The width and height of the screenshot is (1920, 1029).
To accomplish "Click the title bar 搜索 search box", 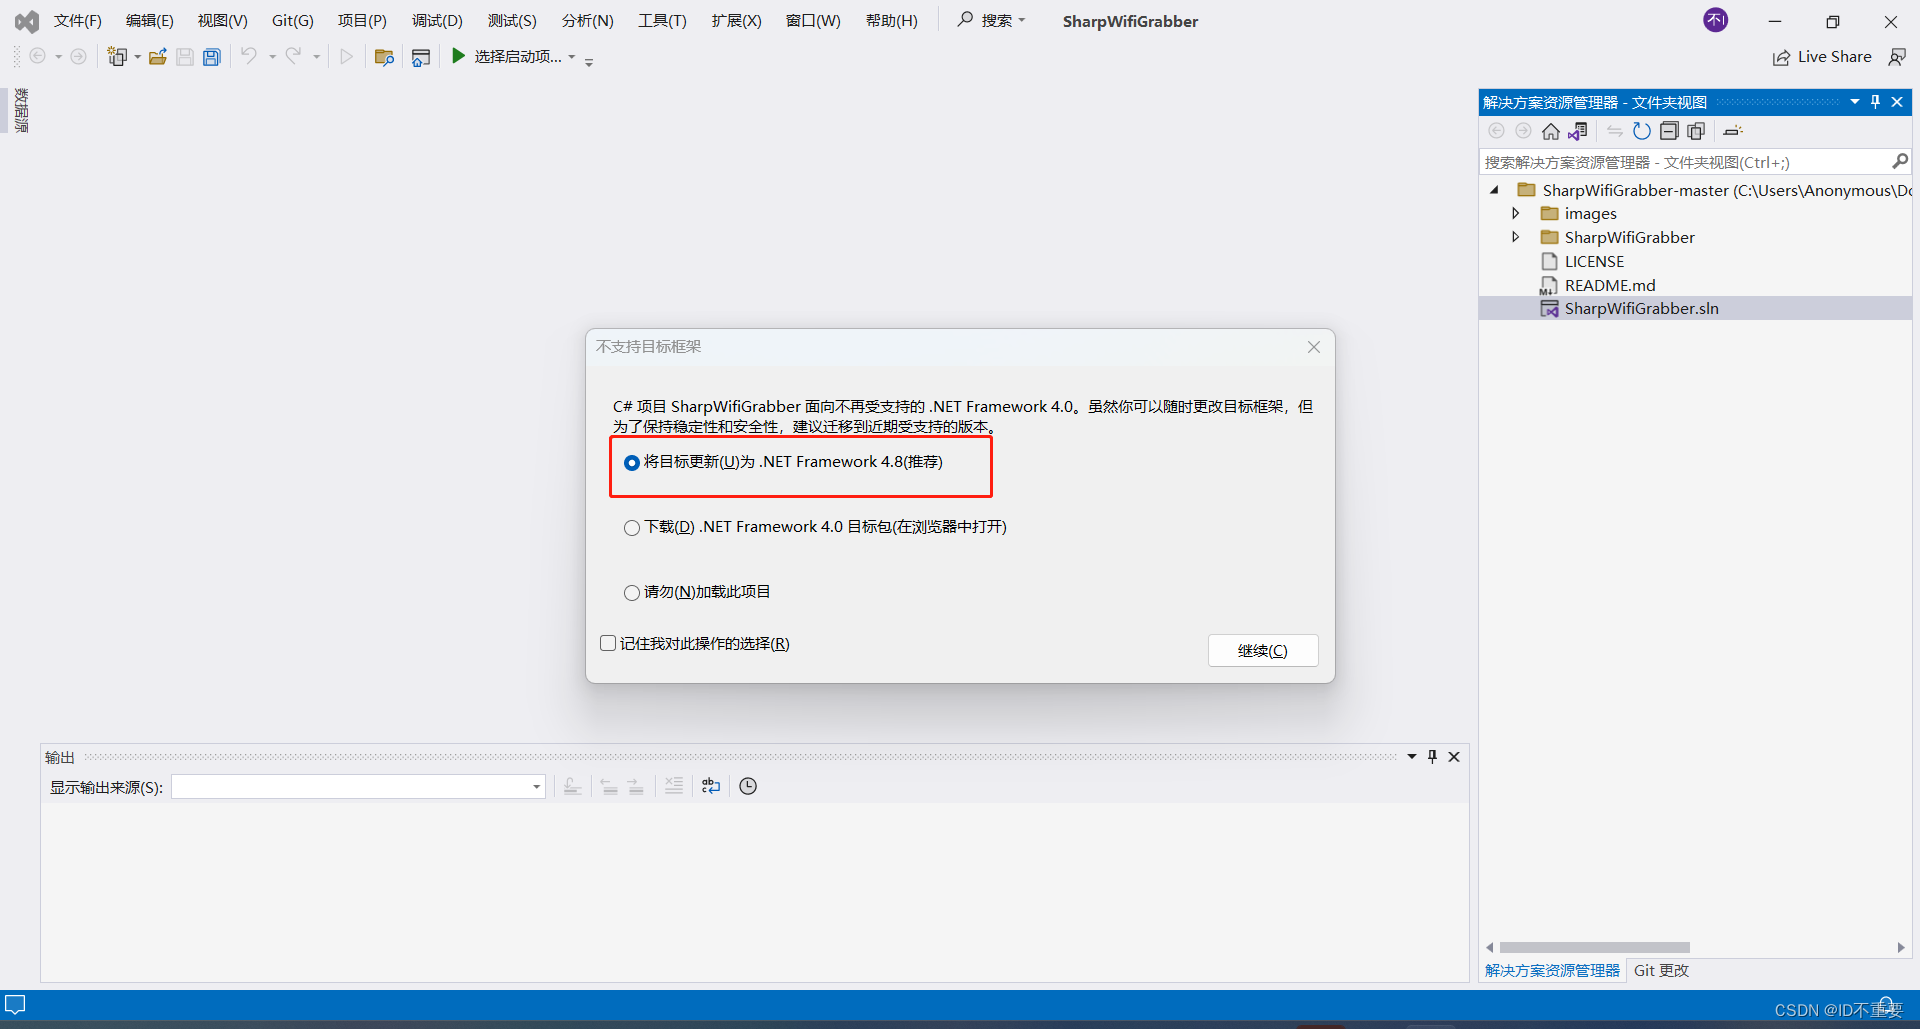I will click(x=991, y=20).
